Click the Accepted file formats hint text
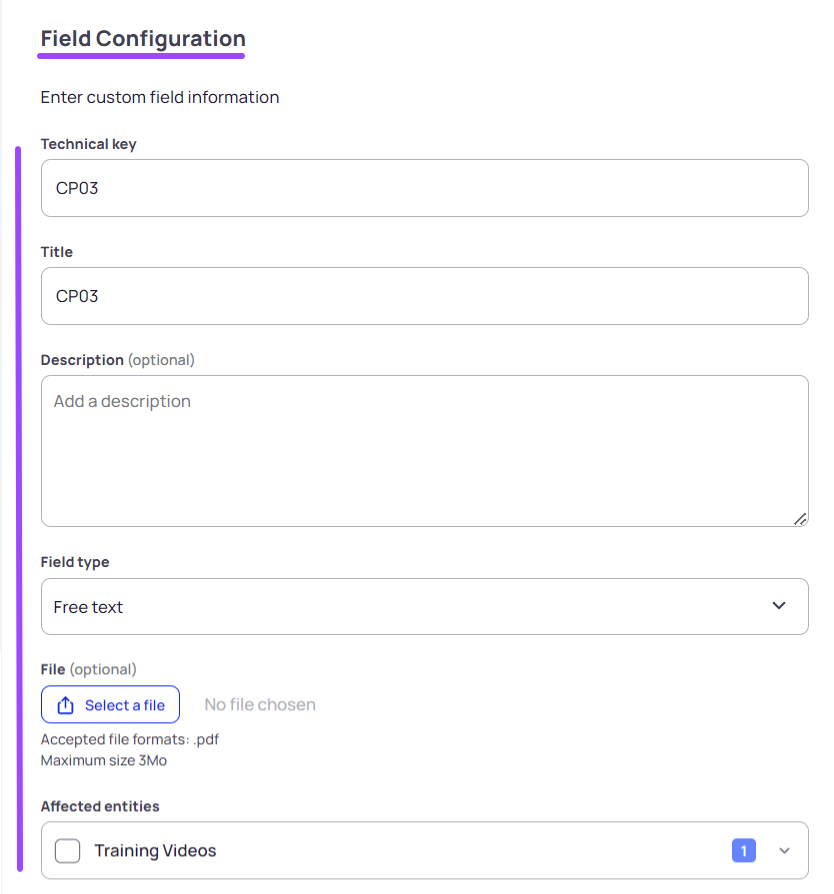 (129, 739)
